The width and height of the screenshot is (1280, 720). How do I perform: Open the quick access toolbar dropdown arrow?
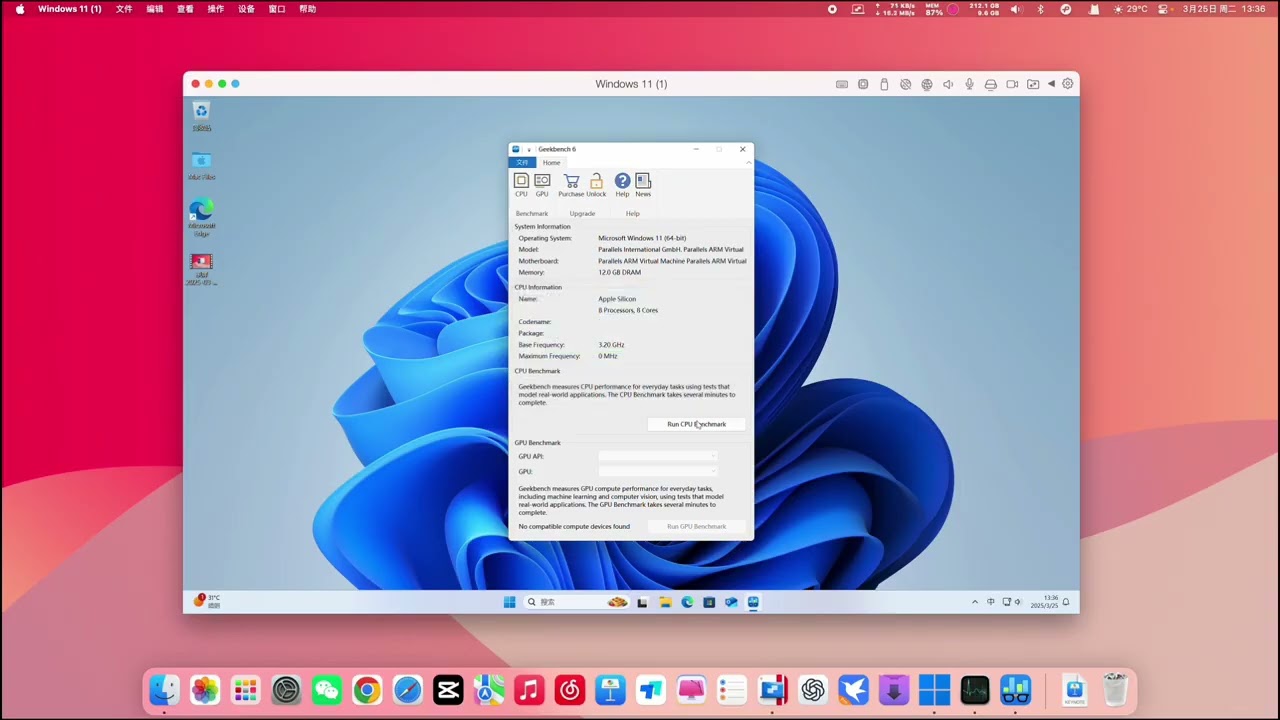click(529, 149)
